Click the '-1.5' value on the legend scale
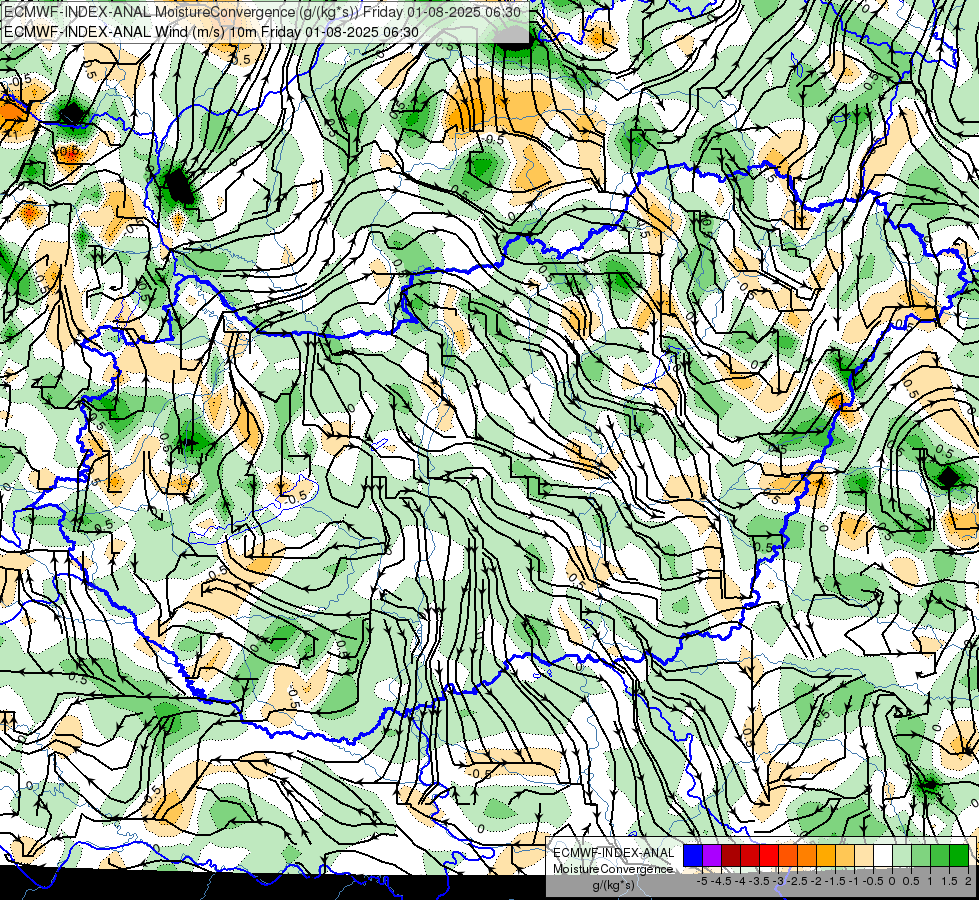Viewport: 979px width, 900px height. point(835,881)
